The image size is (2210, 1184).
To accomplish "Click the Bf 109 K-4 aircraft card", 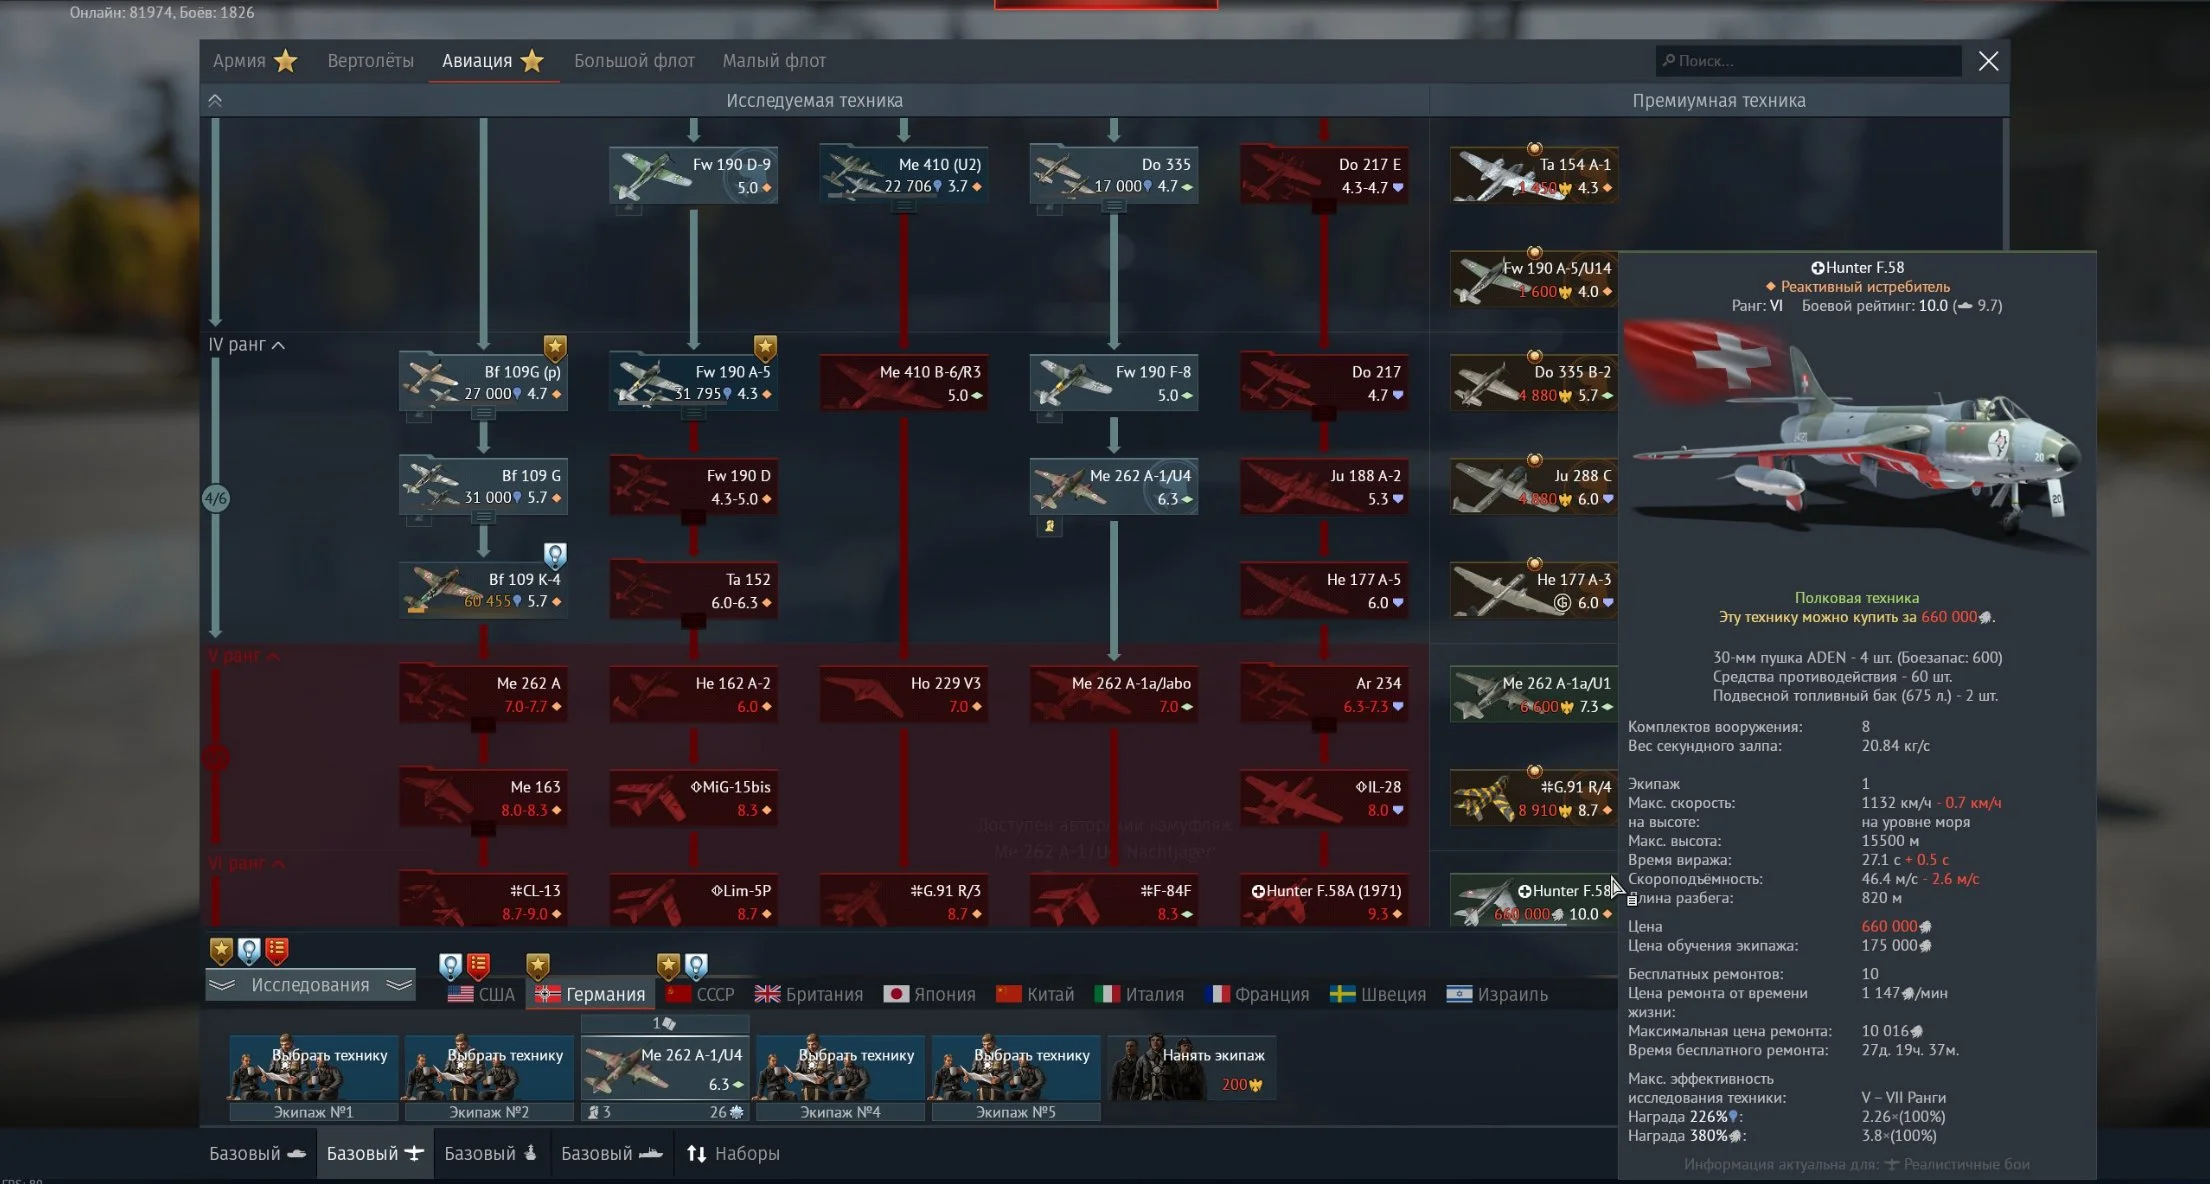I will click(484, 591).
